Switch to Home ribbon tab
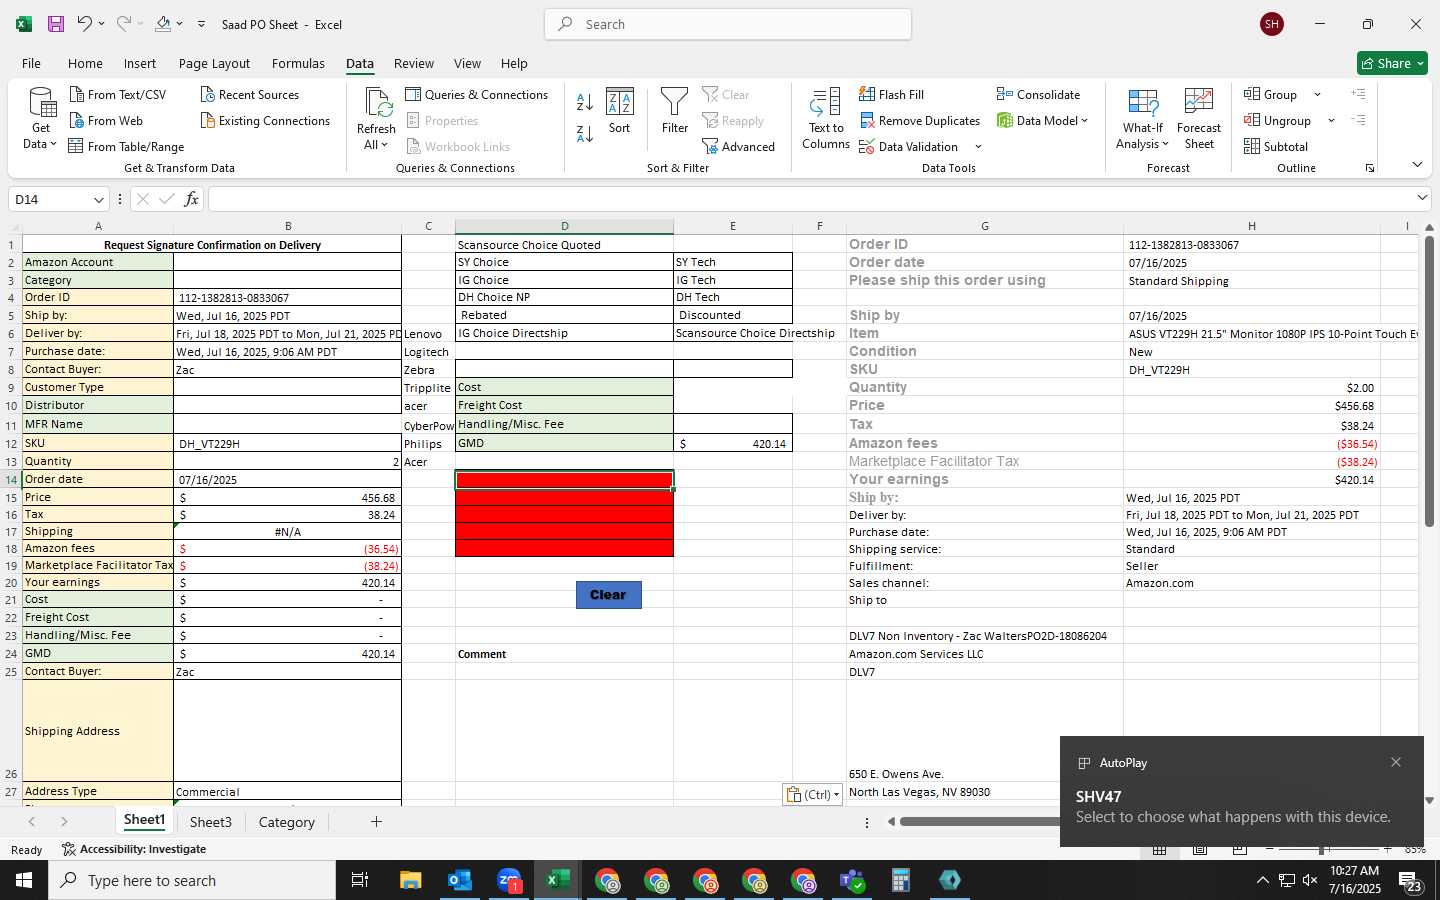This screenshot has height=900, width=1440. tap(85, 63)
